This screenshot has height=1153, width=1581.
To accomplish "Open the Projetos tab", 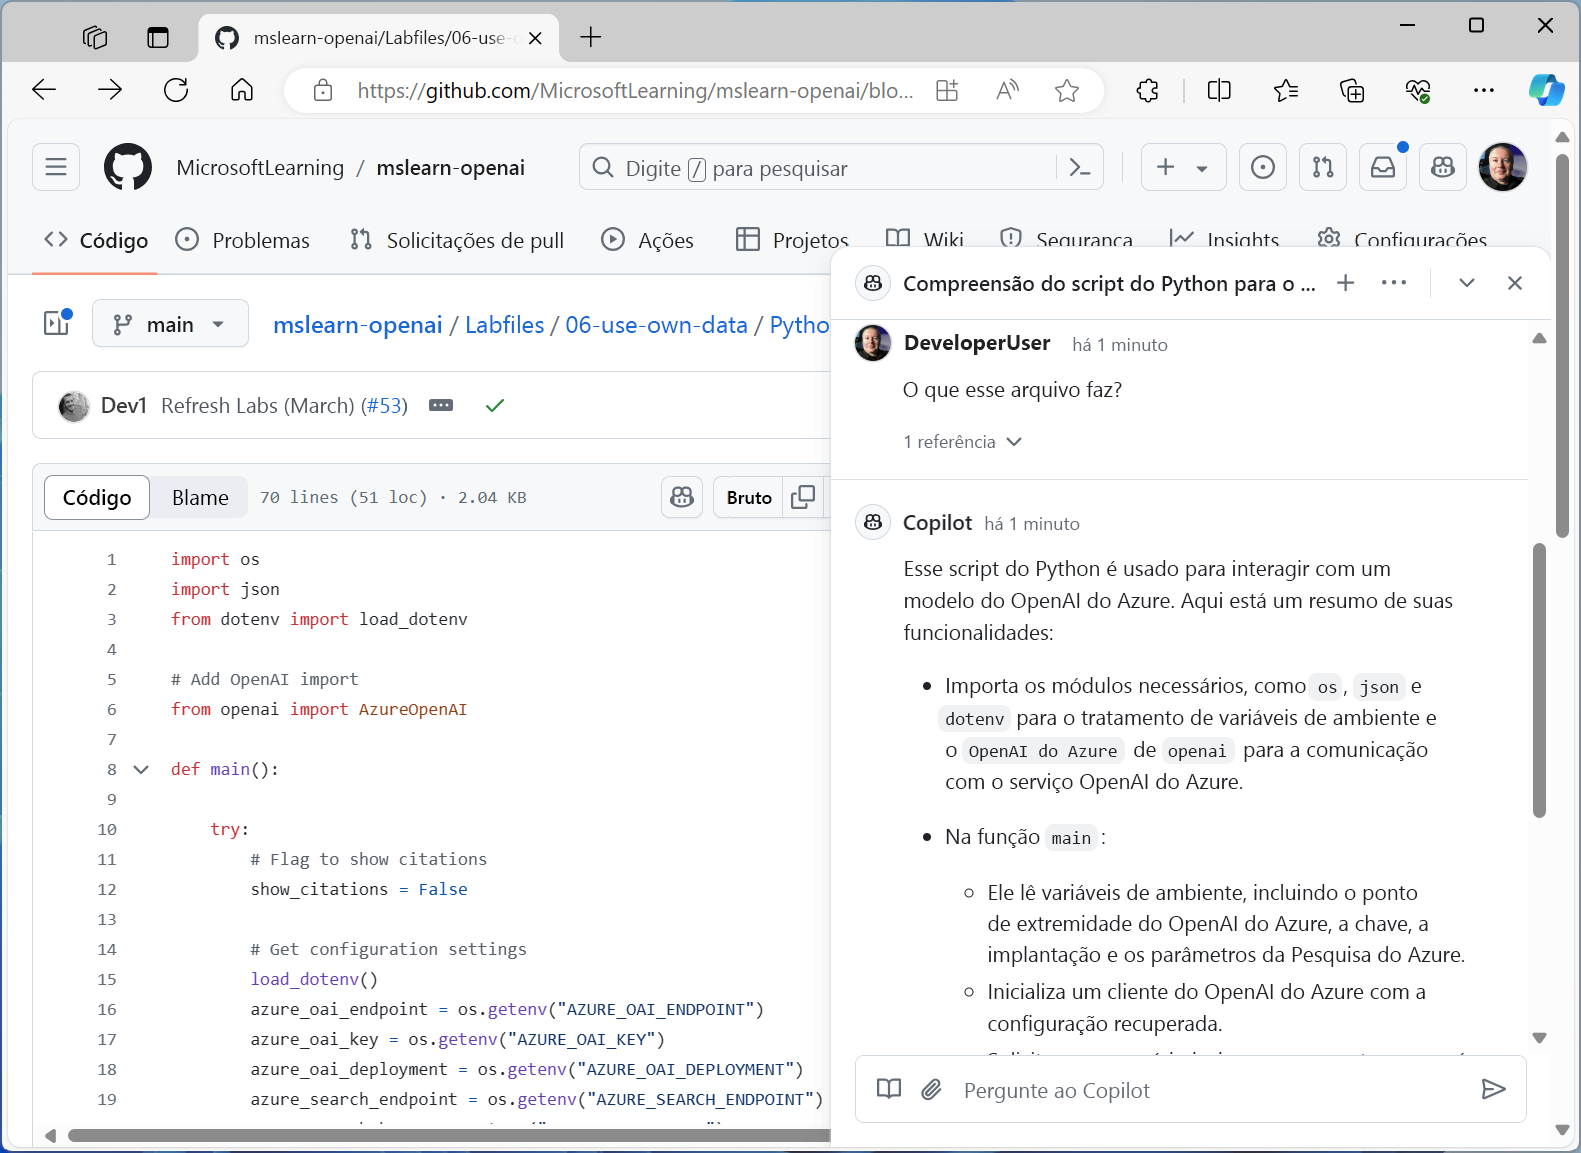I will pyautogui.click(x=792, y=240).
